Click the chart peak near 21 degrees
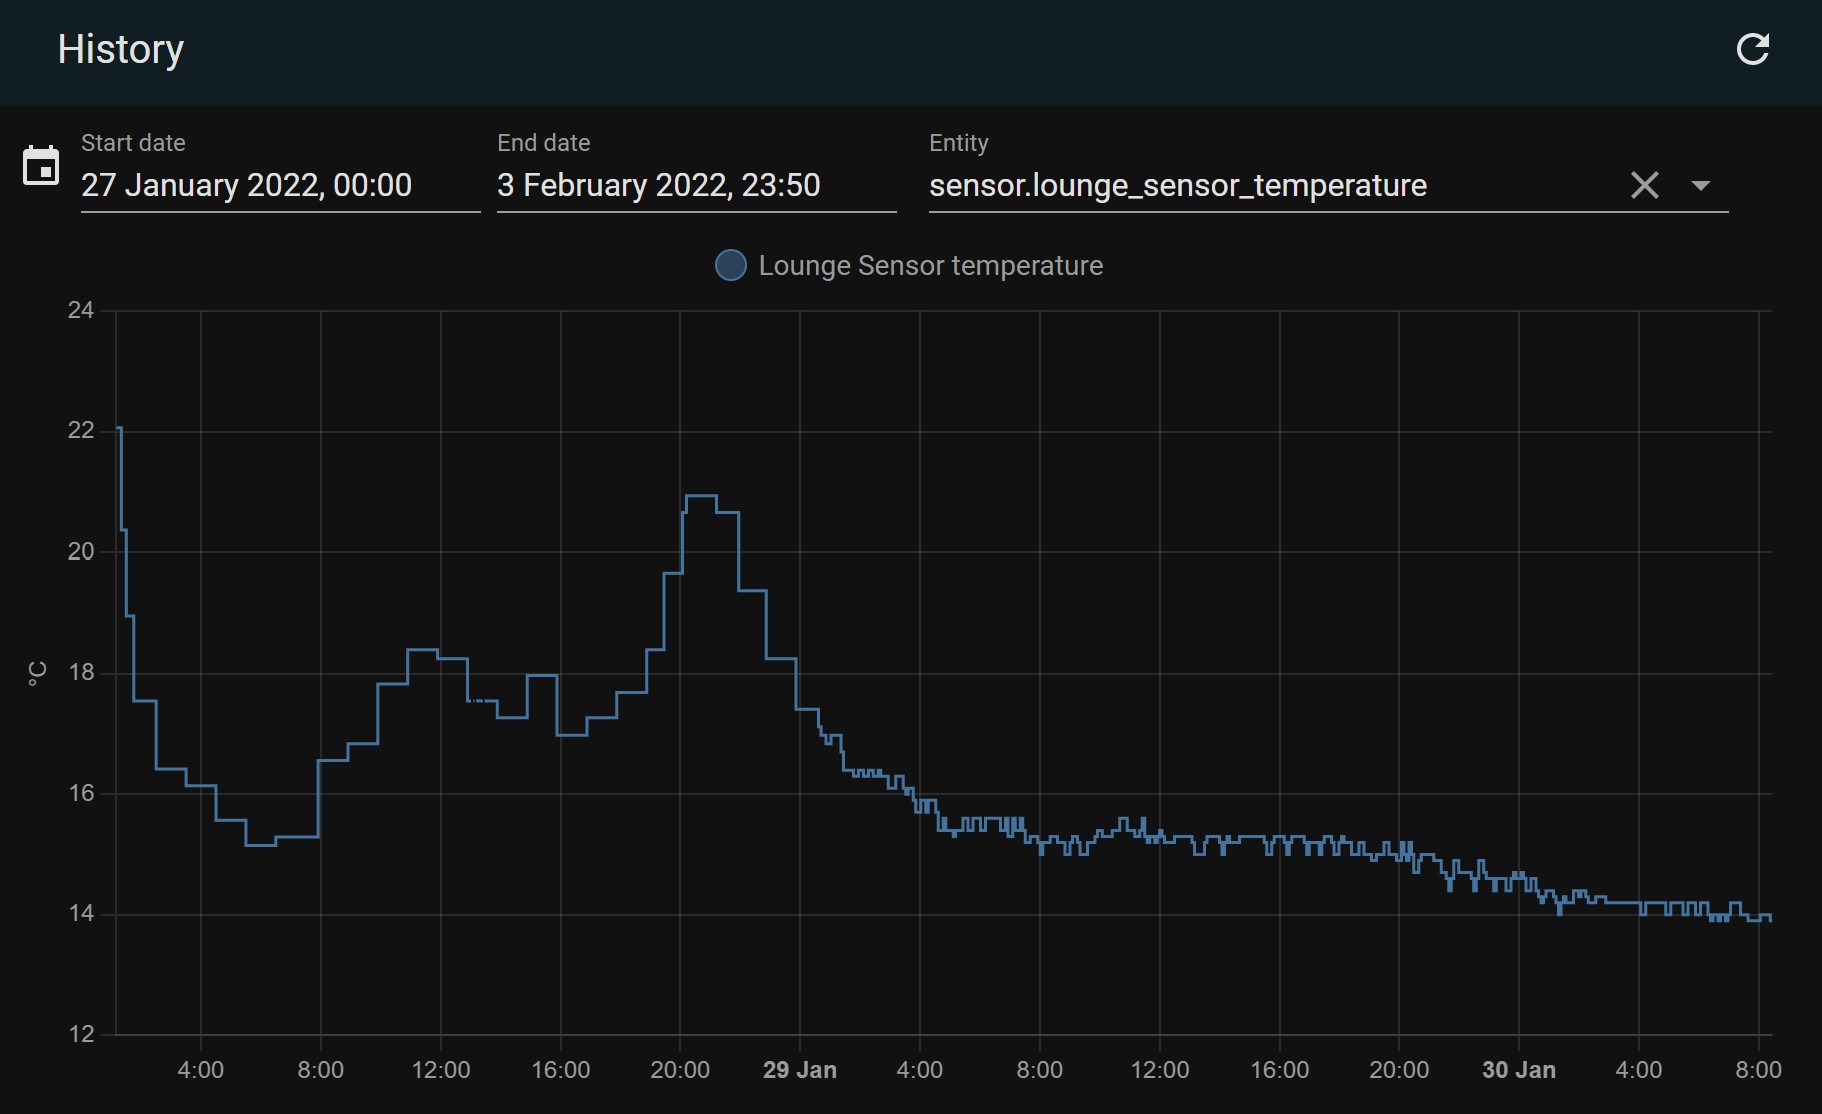The image size is (1822, 1114). click(x=700, y=496)
